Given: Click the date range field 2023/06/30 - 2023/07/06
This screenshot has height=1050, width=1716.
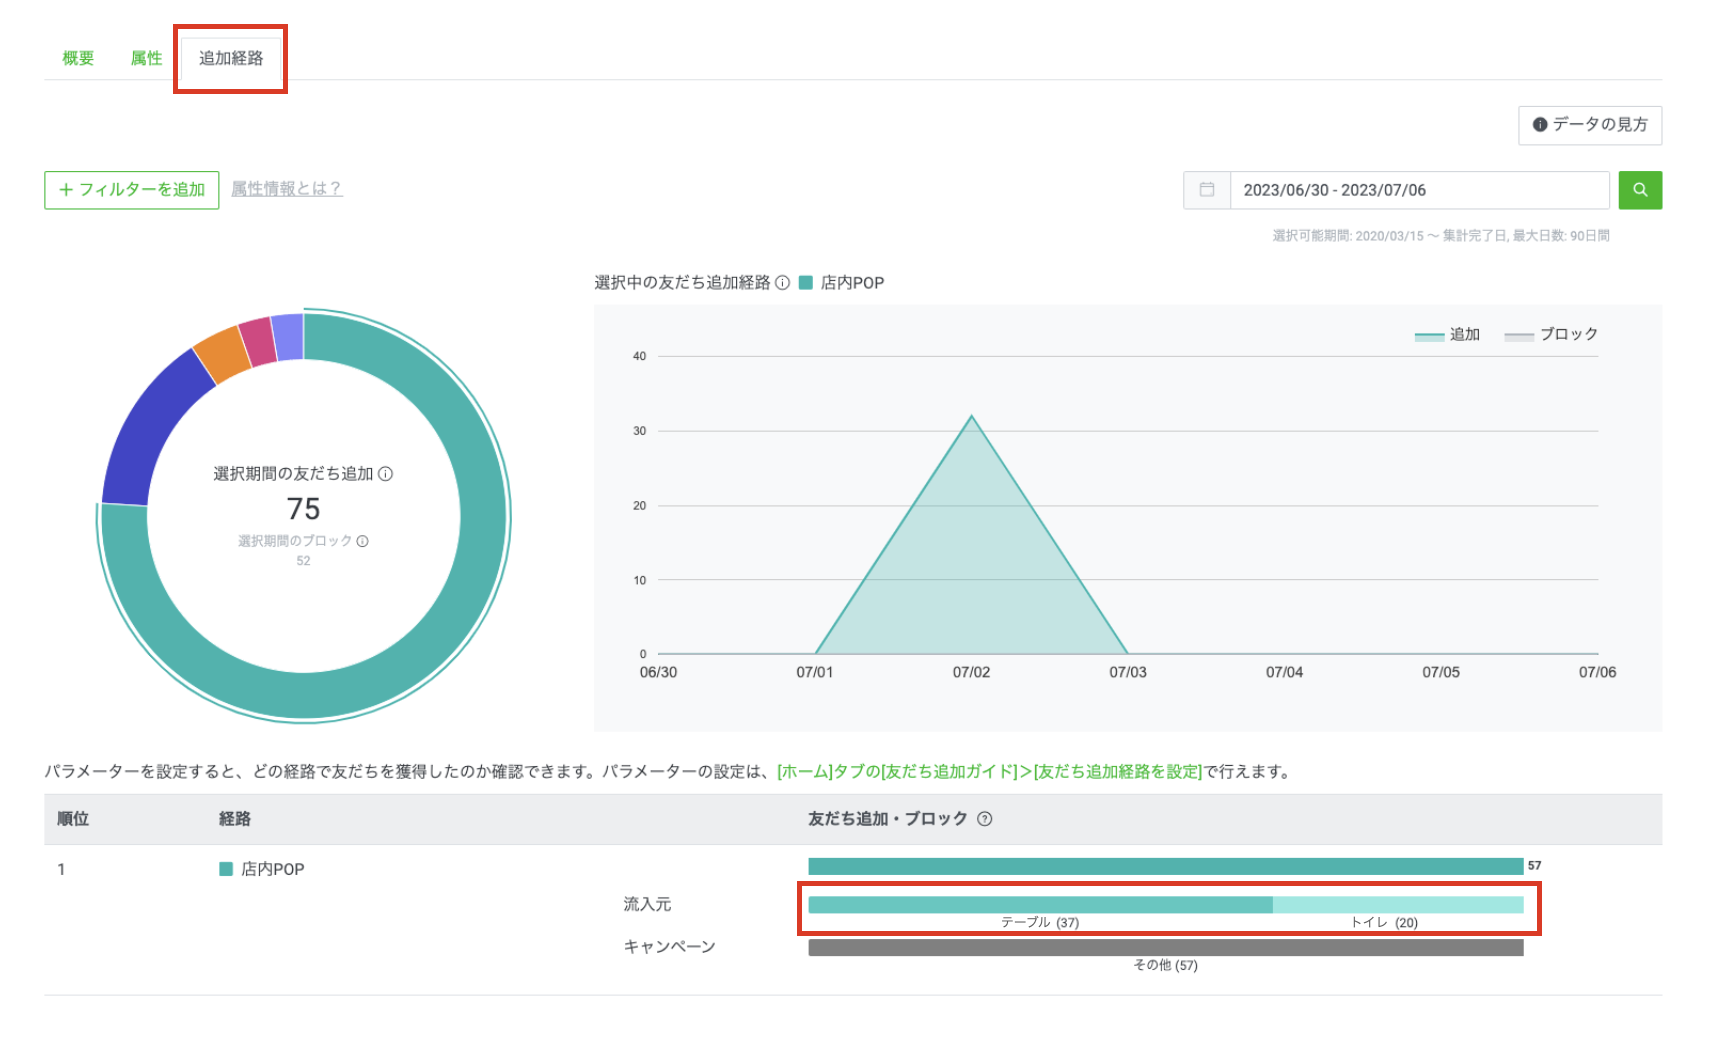Looking at the screenshot, I should pos(1419,190).
